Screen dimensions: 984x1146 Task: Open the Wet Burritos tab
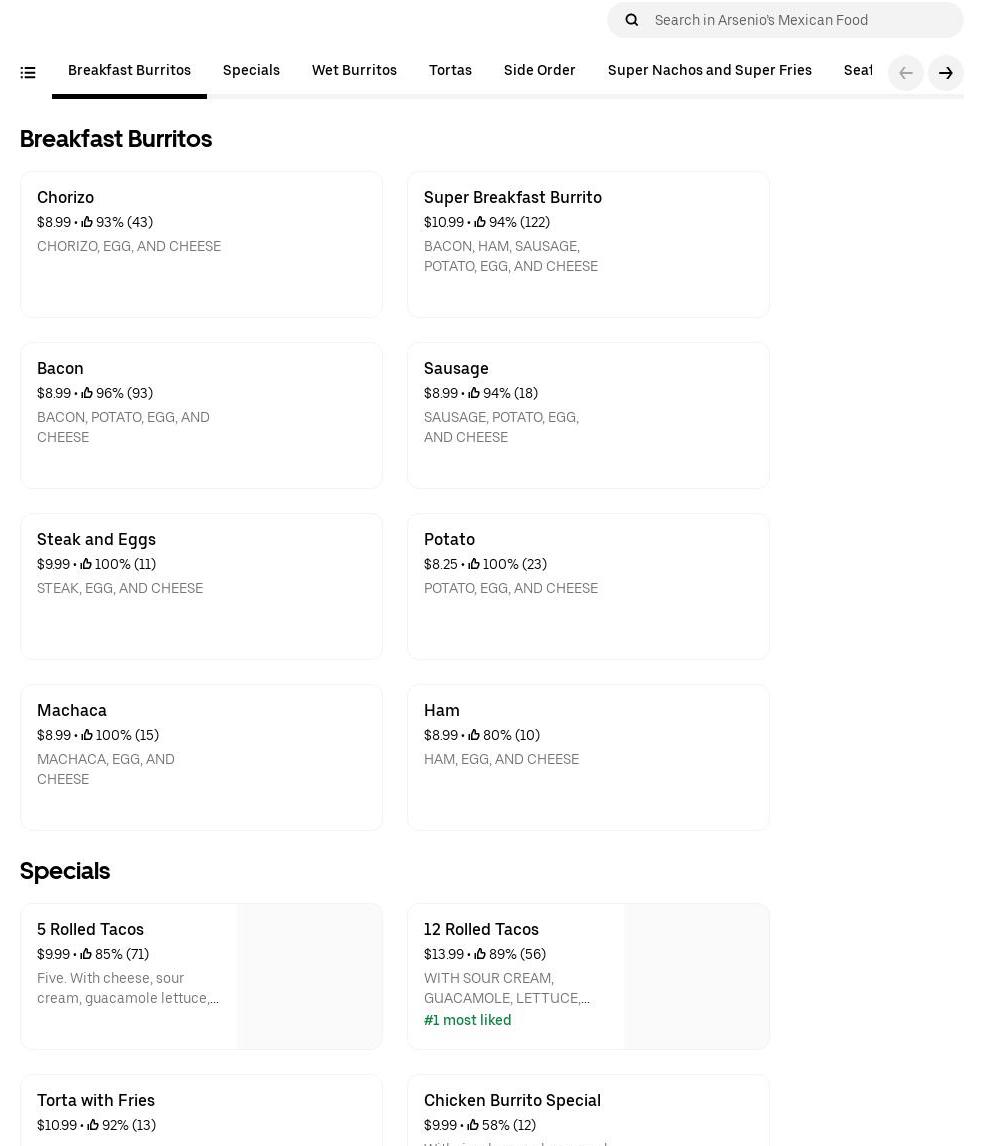[354, 71]
